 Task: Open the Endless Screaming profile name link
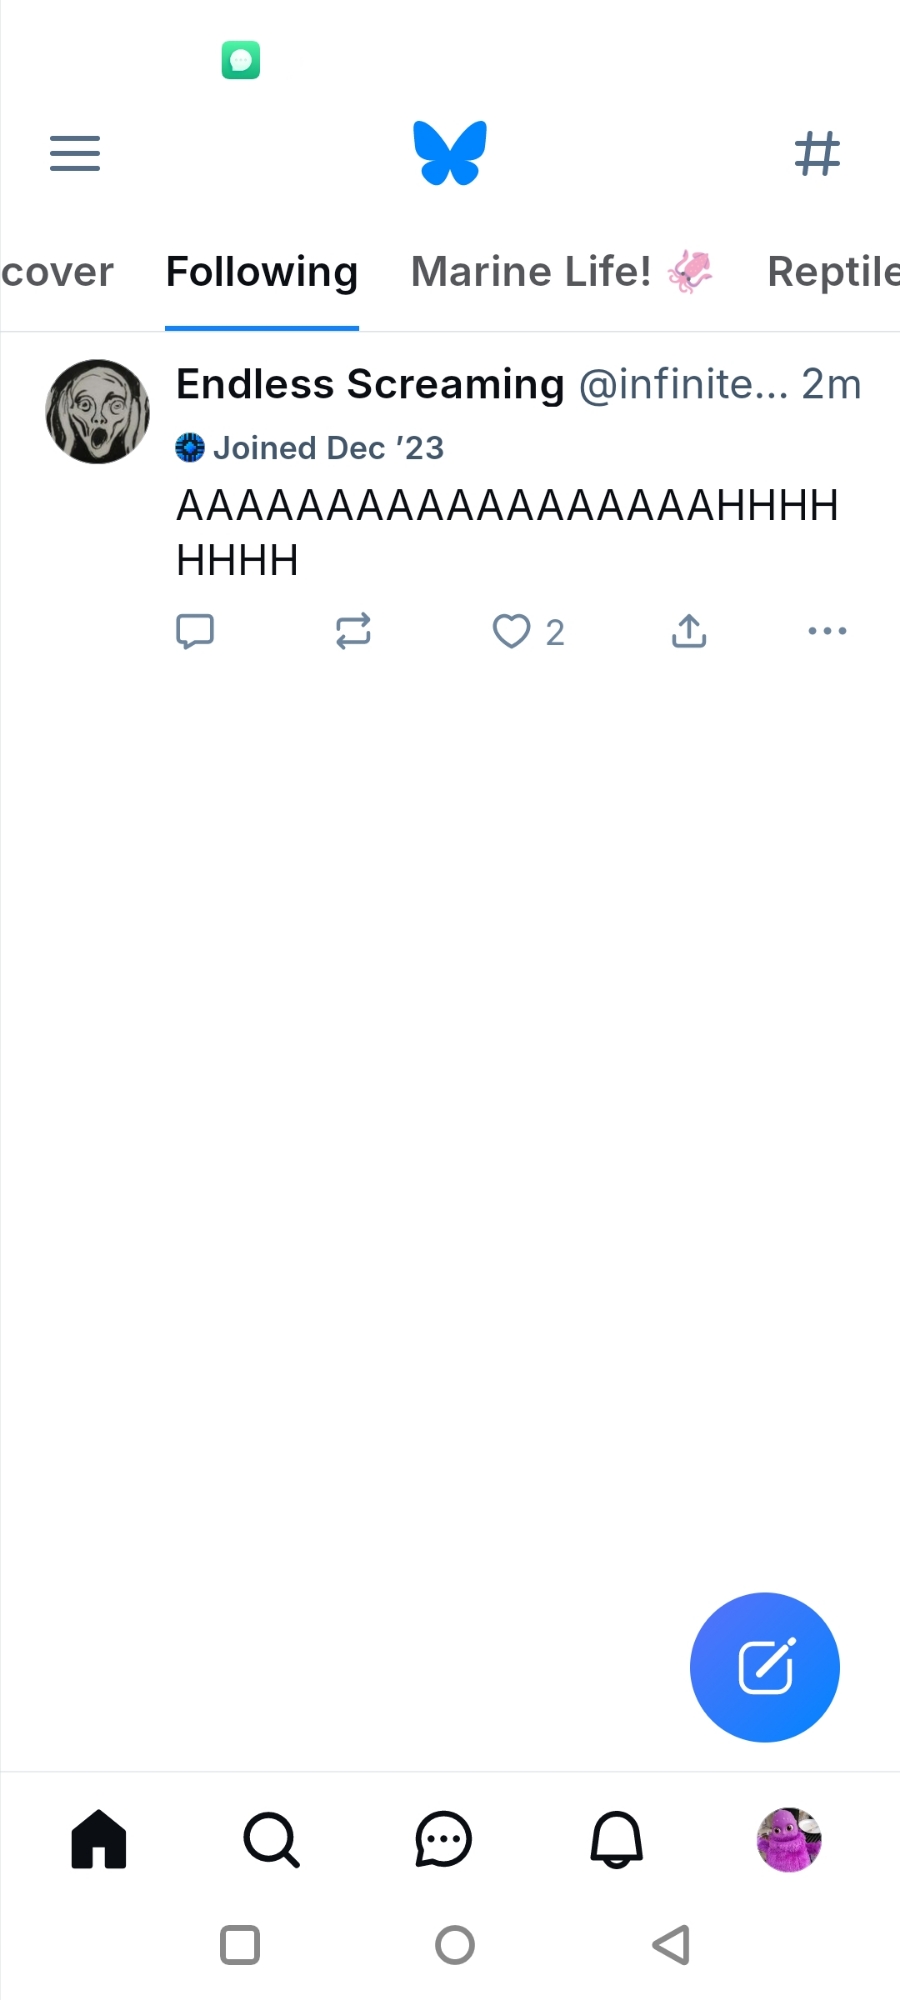tap(370, 384)
